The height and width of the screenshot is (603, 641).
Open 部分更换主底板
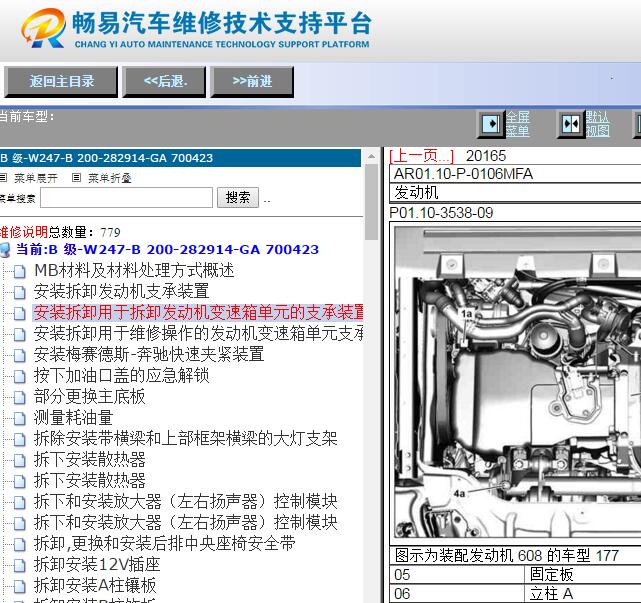tap(90, 397)
